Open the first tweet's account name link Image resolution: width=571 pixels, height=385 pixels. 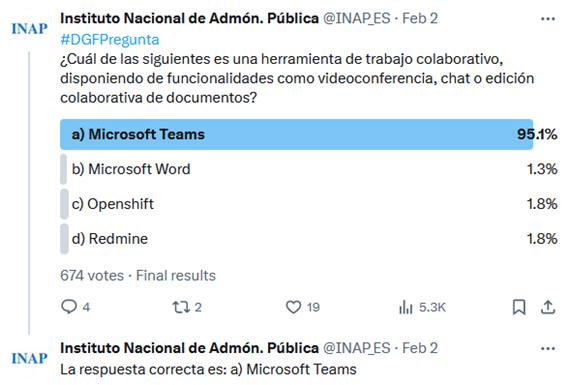189,18
